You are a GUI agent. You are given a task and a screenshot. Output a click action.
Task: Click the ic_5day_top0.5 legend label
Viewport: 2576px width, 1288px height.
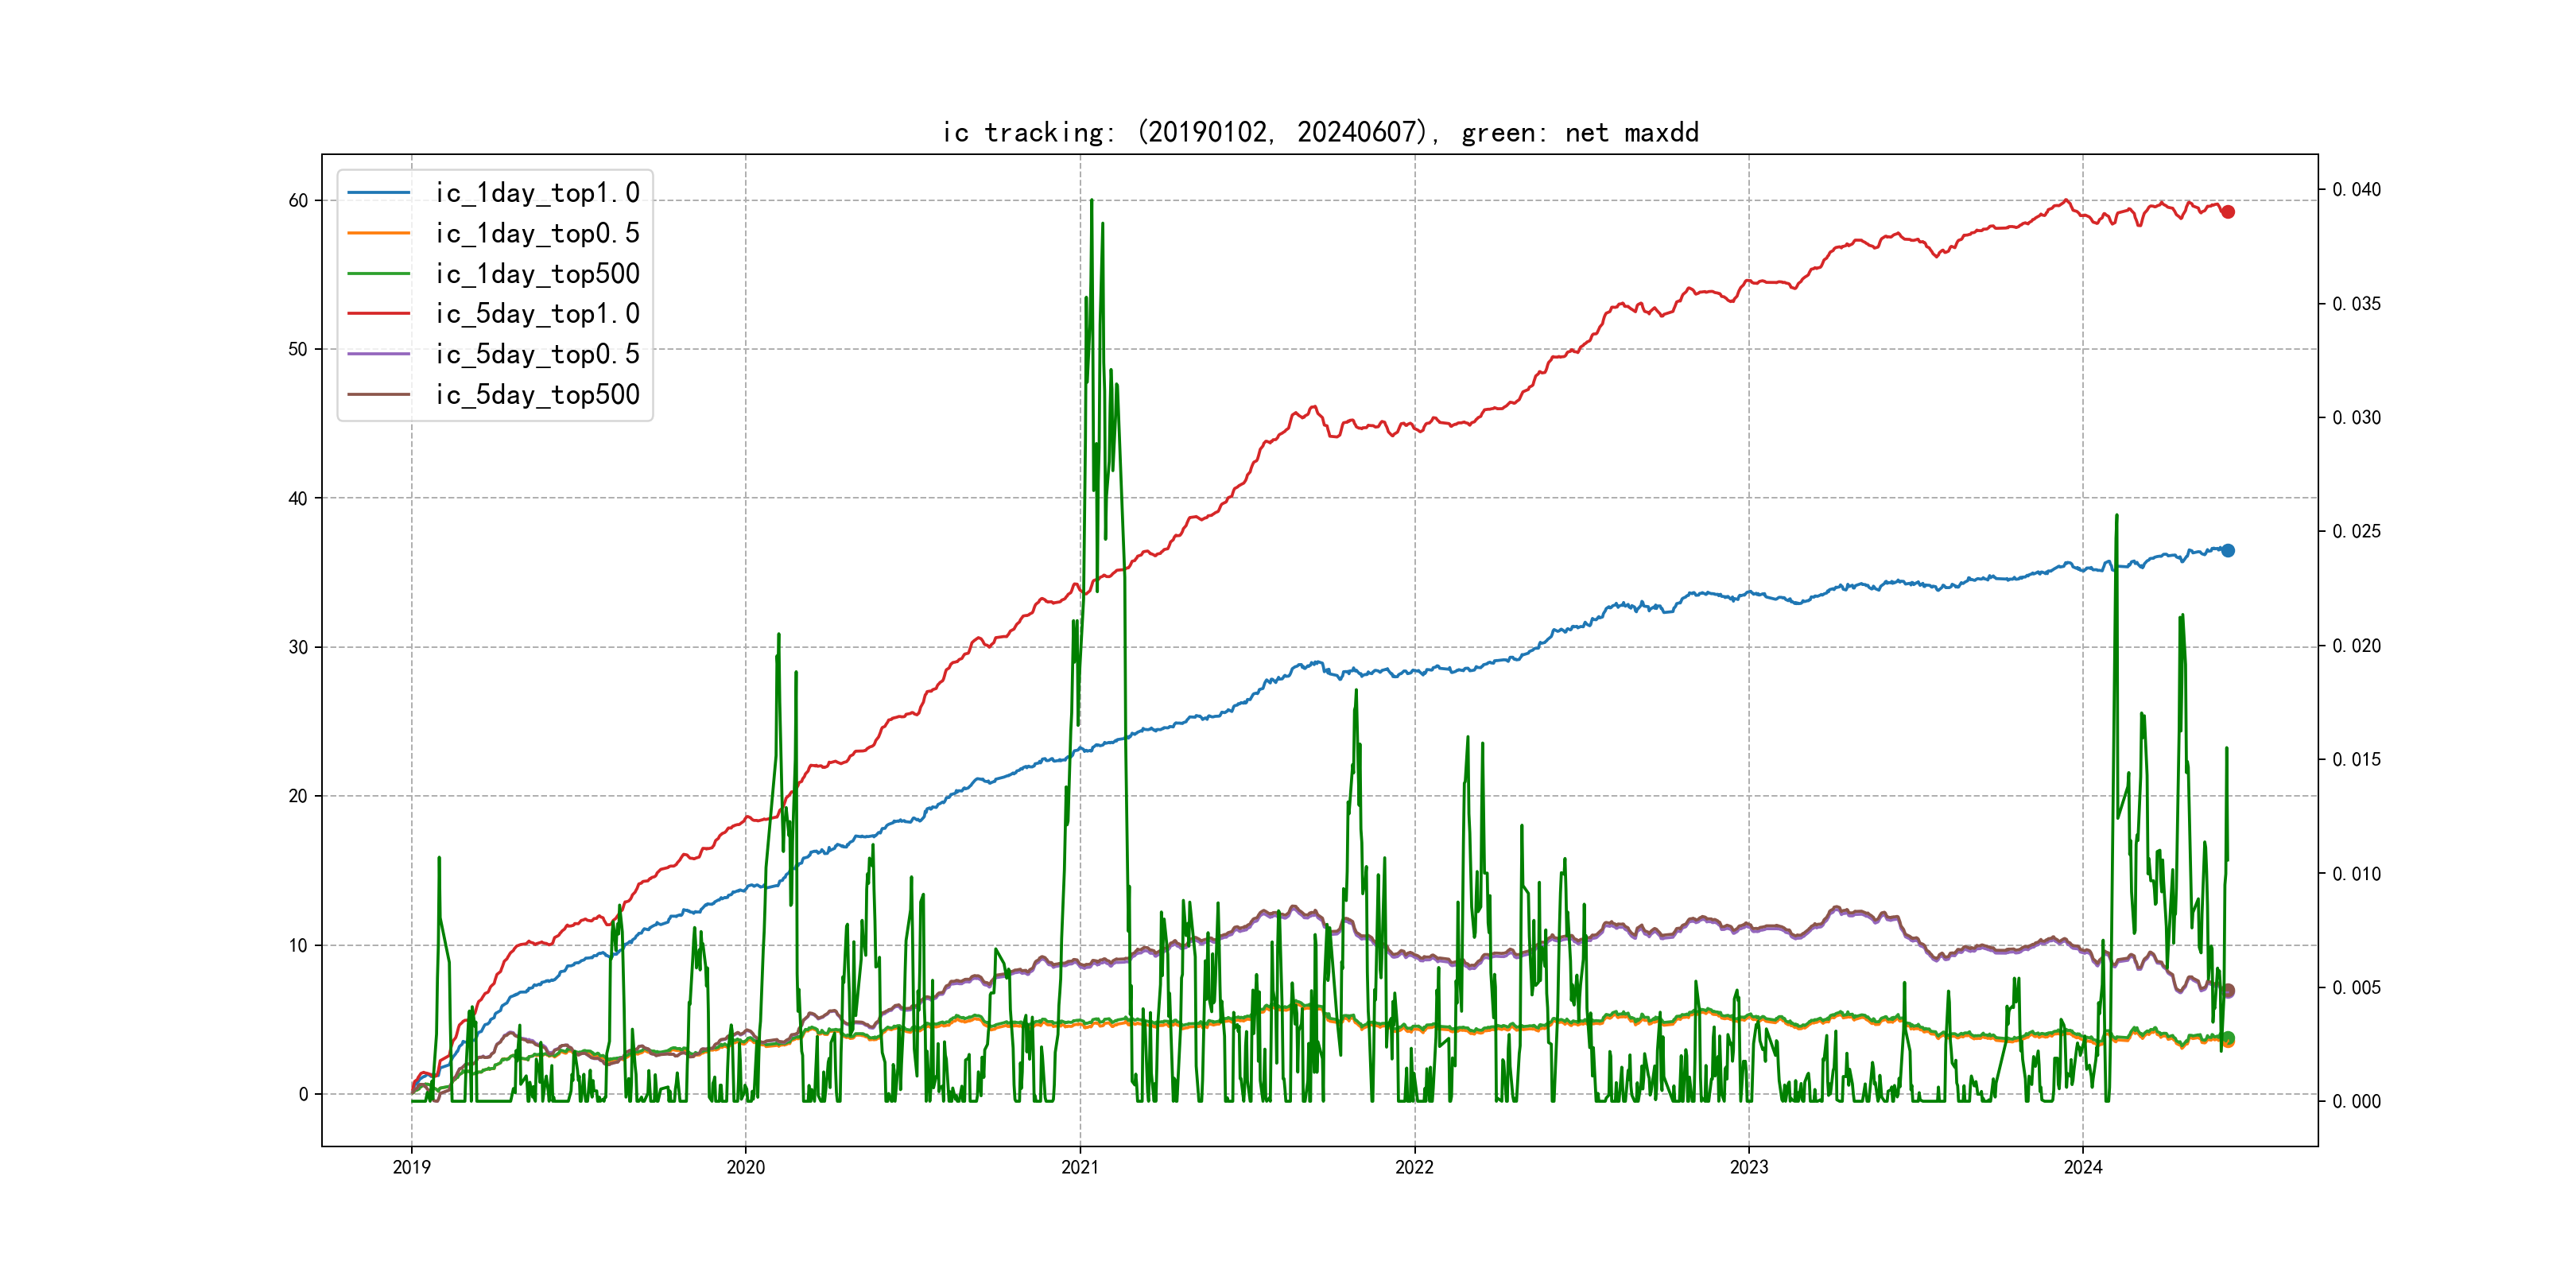pos(537,354)
